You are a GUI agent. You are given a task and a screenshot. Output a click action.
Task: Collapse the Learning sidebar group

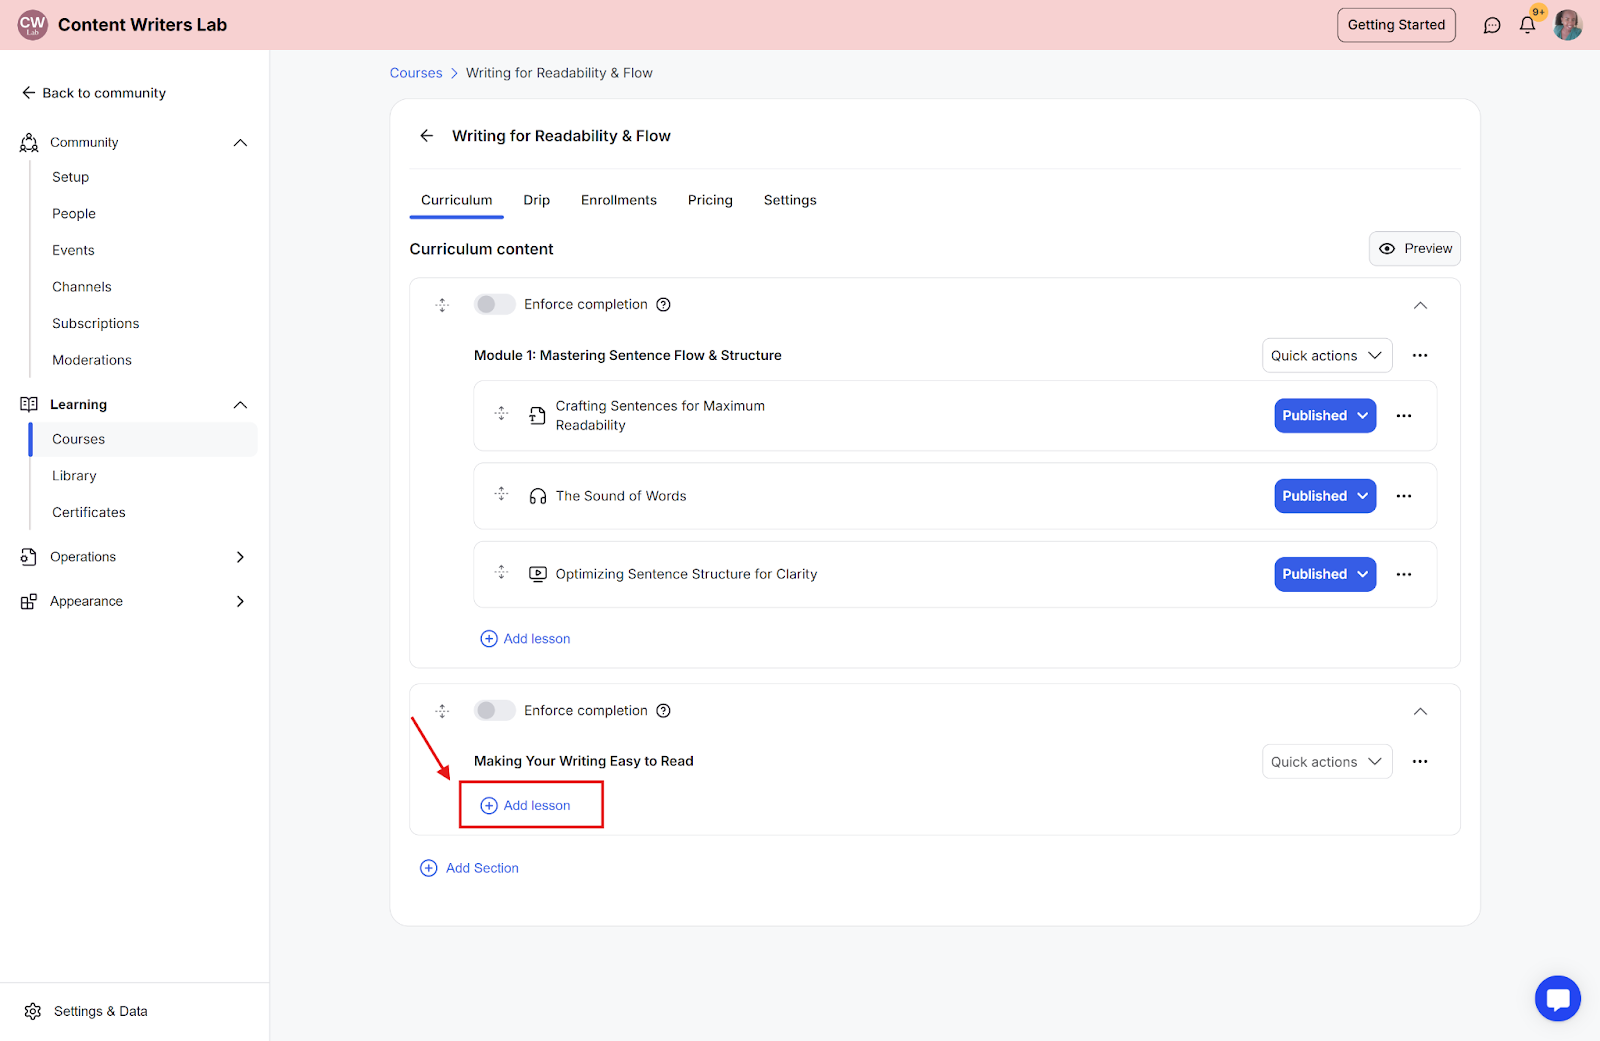click(240, 405)
